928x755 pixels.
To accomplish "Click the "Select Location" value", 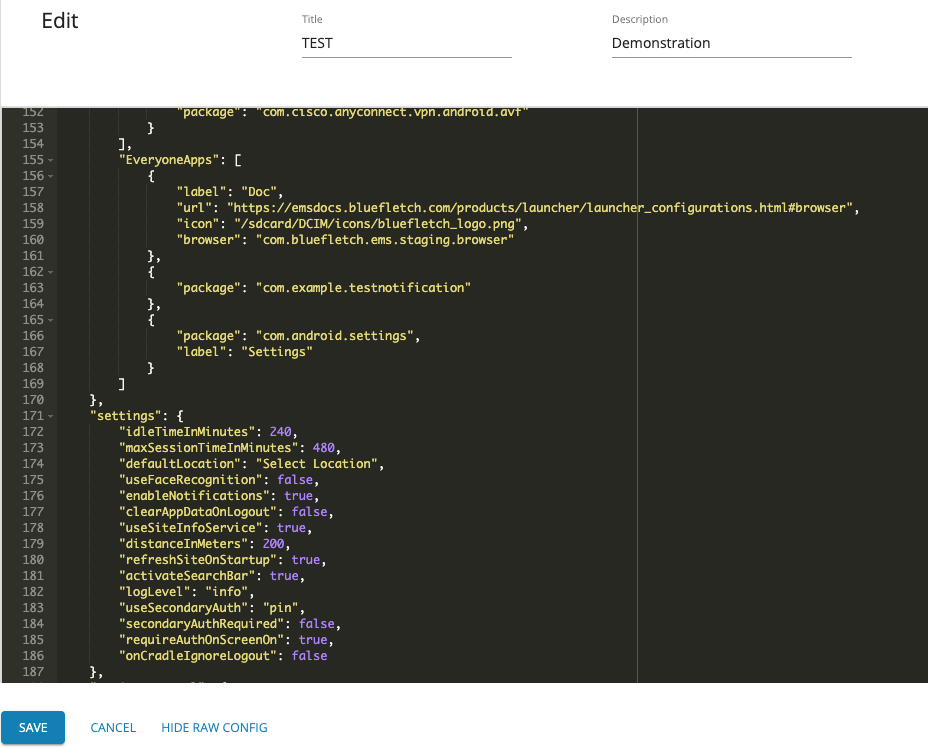I will pos(317,463).
